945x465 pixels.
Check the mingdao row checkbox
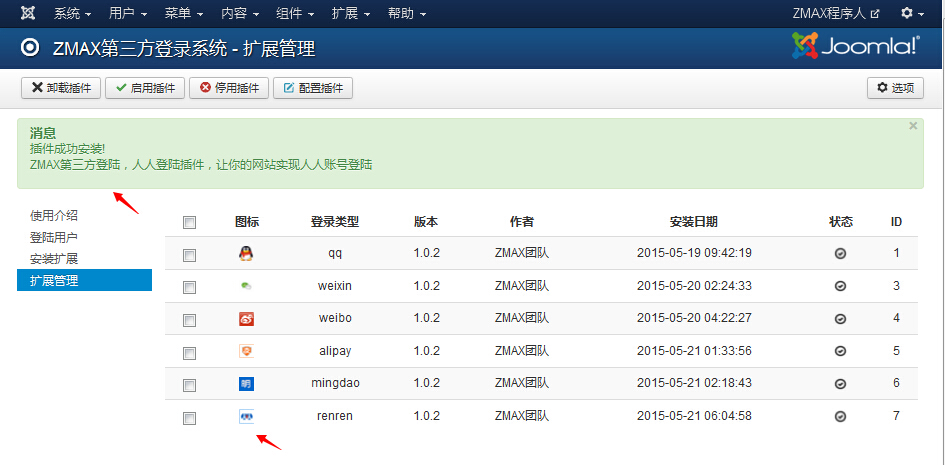click(189, 385)
